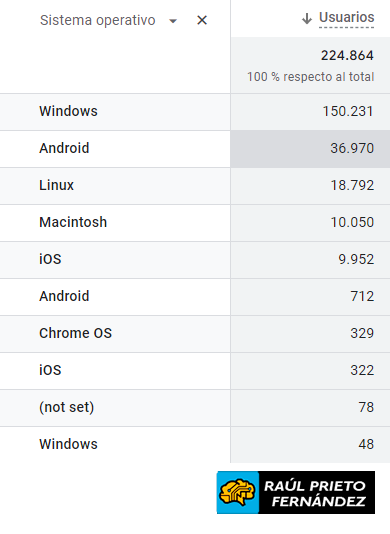Open the Sistema operativo dimension dropdown arrow
This screenshot has height=534, width=390.
[173, 21]
